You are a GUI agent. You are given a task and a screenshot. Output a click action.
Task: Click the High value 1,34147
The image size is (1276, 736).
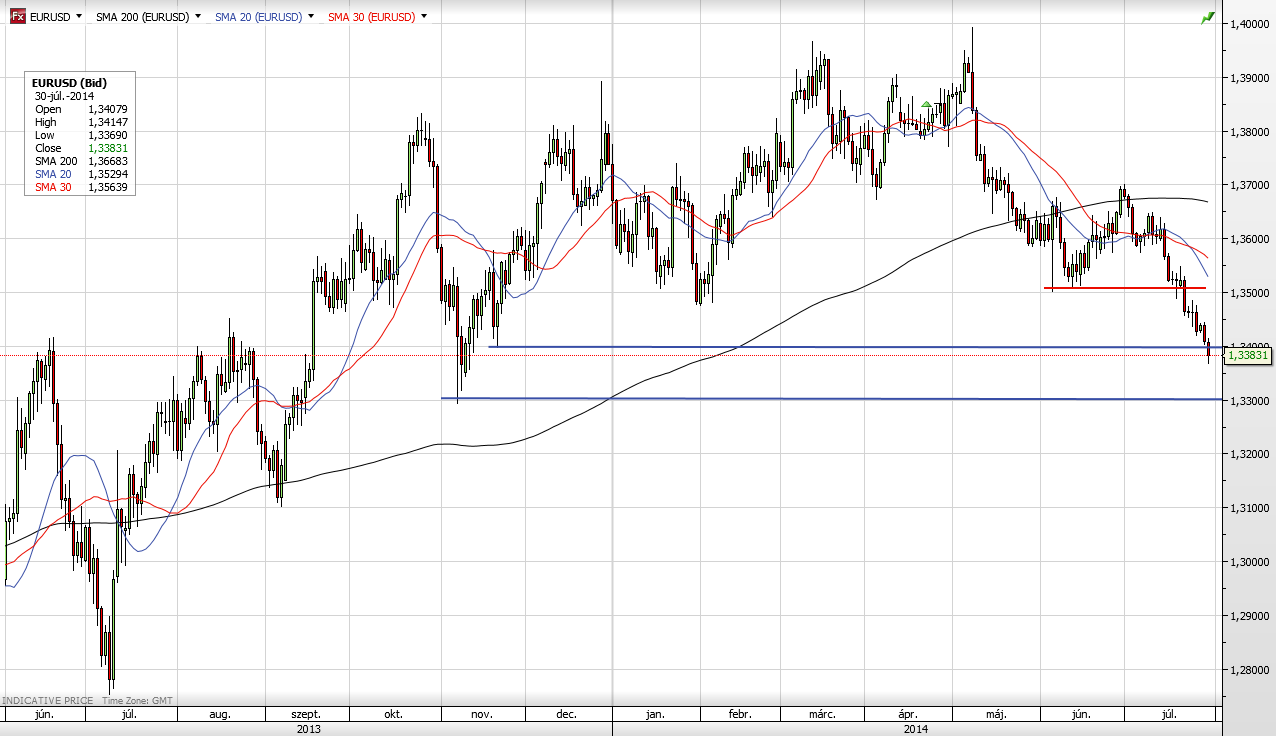click(108, 122)
